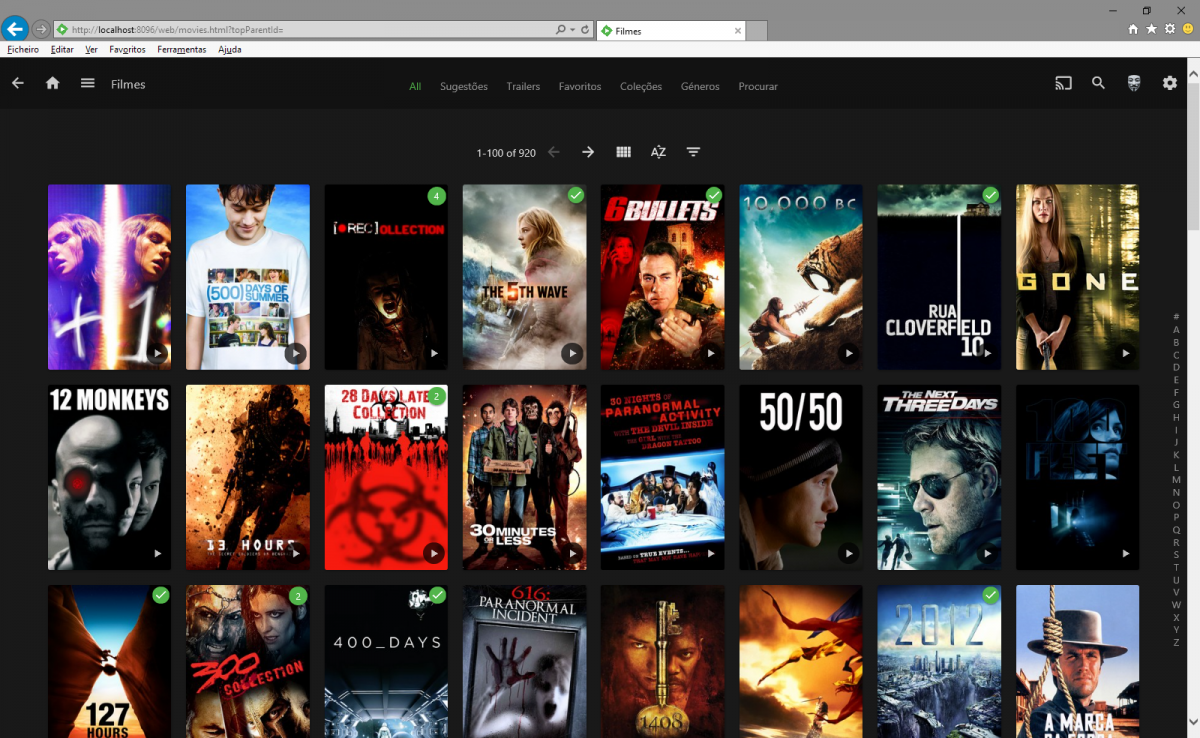Image resolution: width=1200 pixels, height=738 pixels.
Task: Open the Géneros tab
Action: point(700,86)
